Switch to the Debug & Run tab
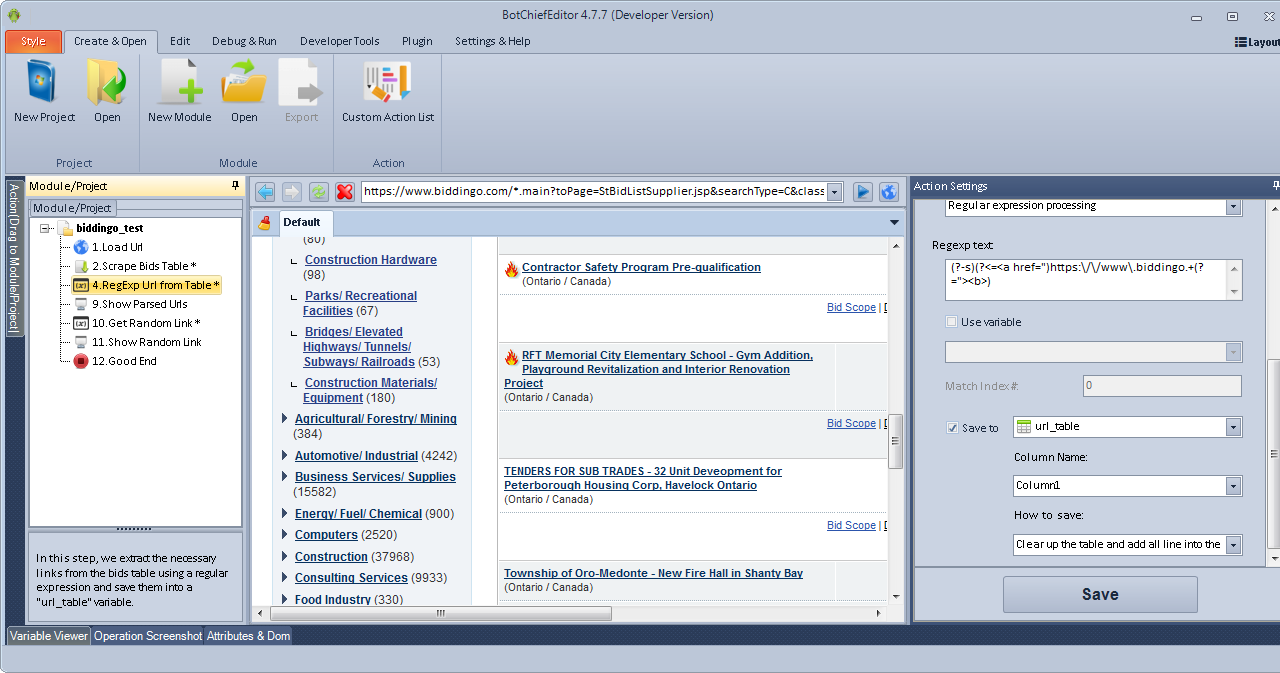The image size is (1280, 673). (x=244, y=41)
